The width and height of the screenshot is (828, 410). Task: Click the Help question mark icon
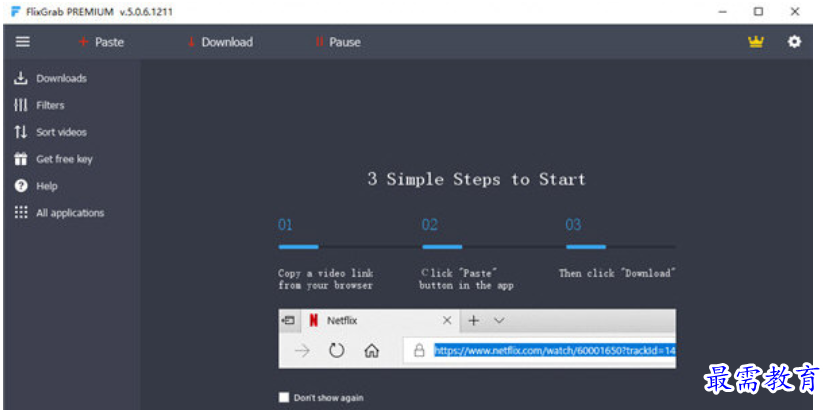tap(21, 186)
